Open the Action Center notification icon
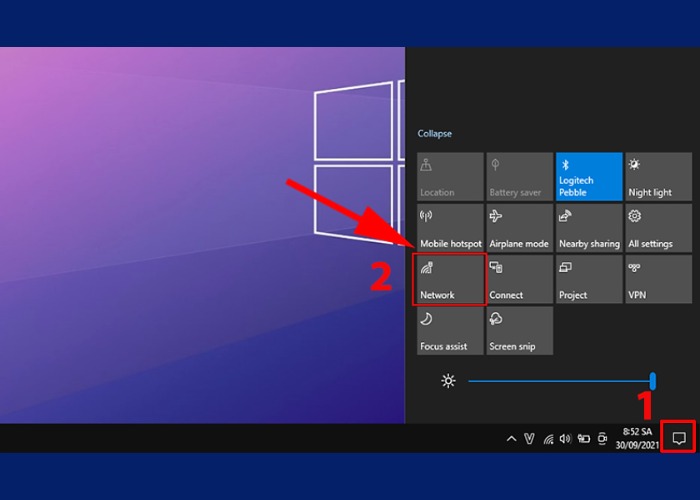This screenshot has height=500, width=700. 678,438
